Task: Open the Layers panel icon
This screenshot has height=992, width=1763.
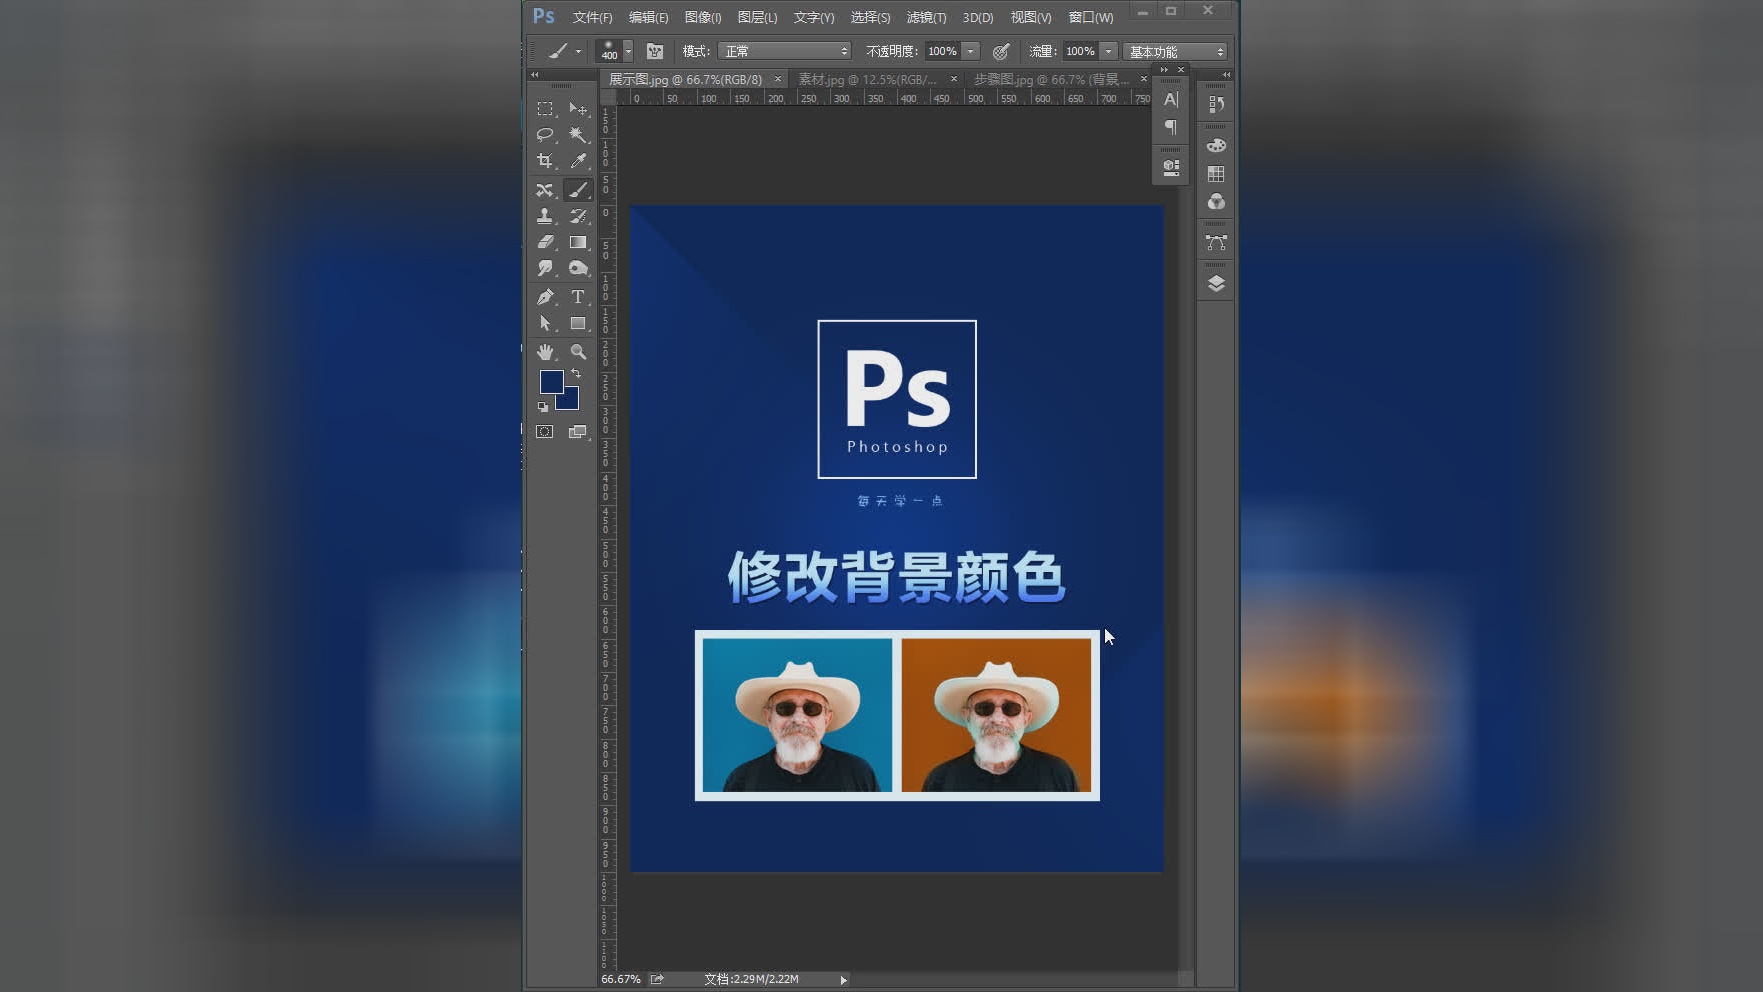Action: 1216,283
